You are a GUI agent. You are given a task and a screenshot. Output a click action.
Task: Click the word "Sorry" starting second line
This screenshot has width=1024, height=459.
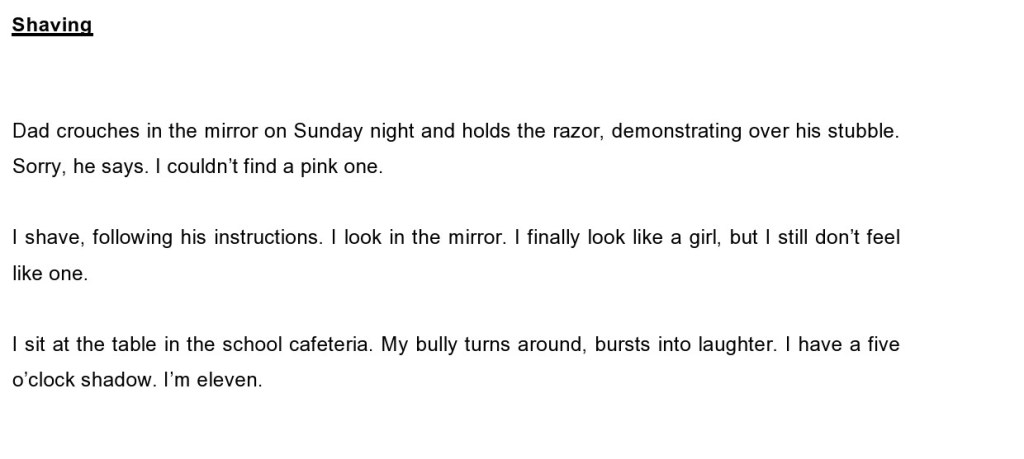click(x=38, y=167)
